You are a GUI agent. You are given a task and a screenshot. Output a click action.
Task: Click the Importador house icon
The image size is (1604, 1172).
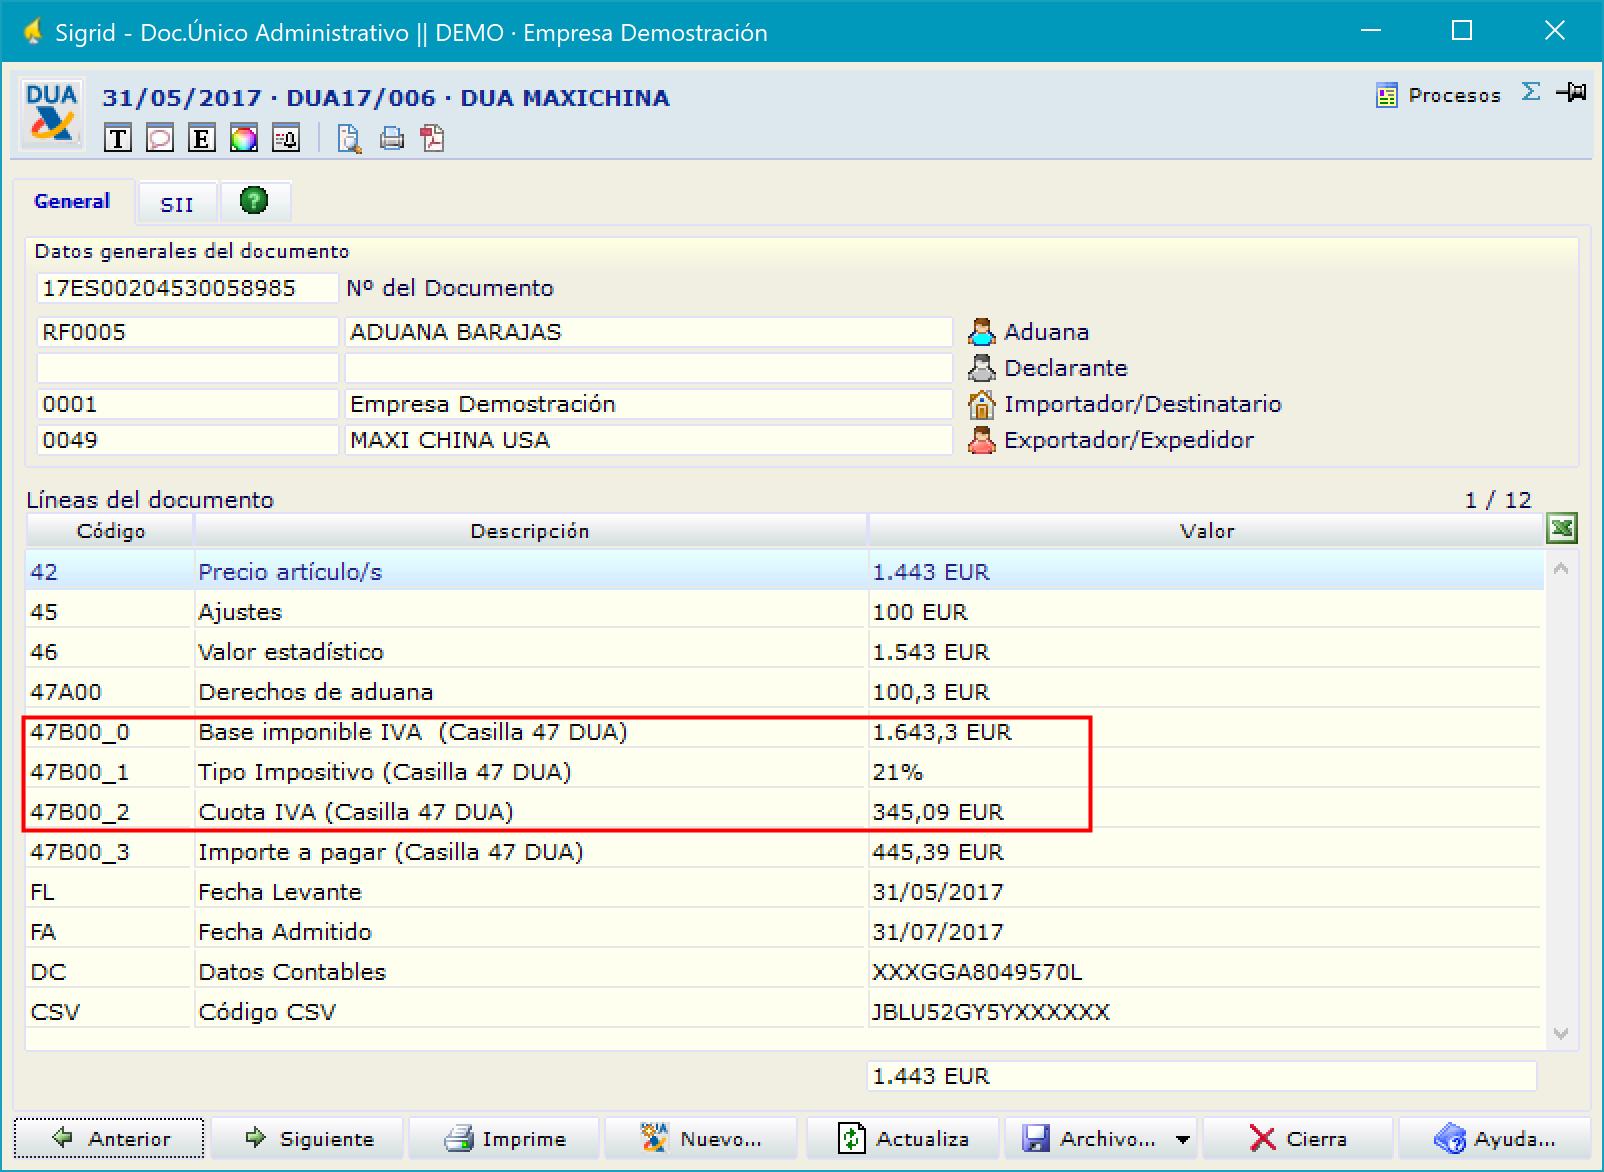coord(982,404)
